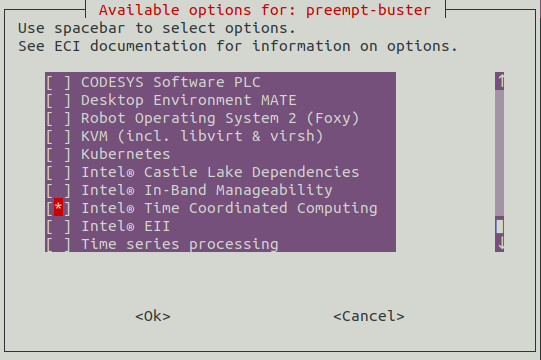
Task: Check the CODESYS Software PLC checkbox
Action: [x=58, y=82]
